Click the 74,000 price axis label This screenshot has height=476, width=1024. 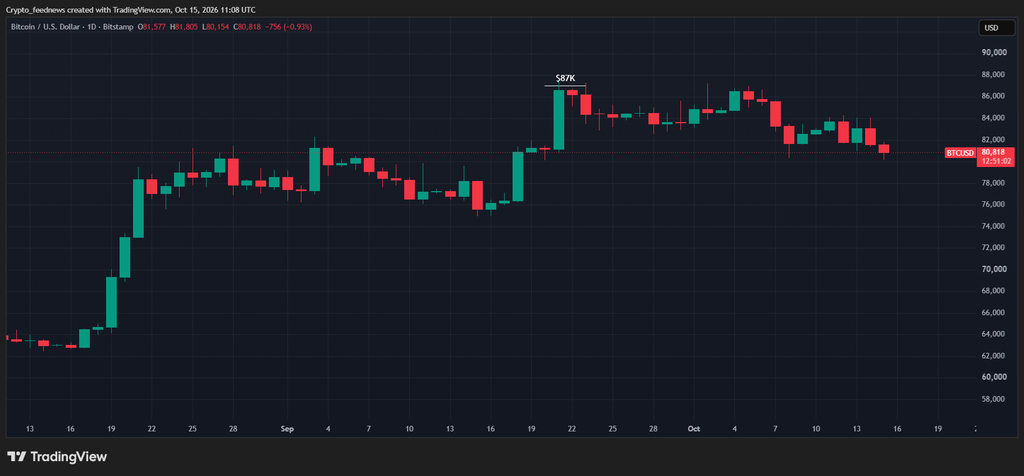tap(994, 226)
